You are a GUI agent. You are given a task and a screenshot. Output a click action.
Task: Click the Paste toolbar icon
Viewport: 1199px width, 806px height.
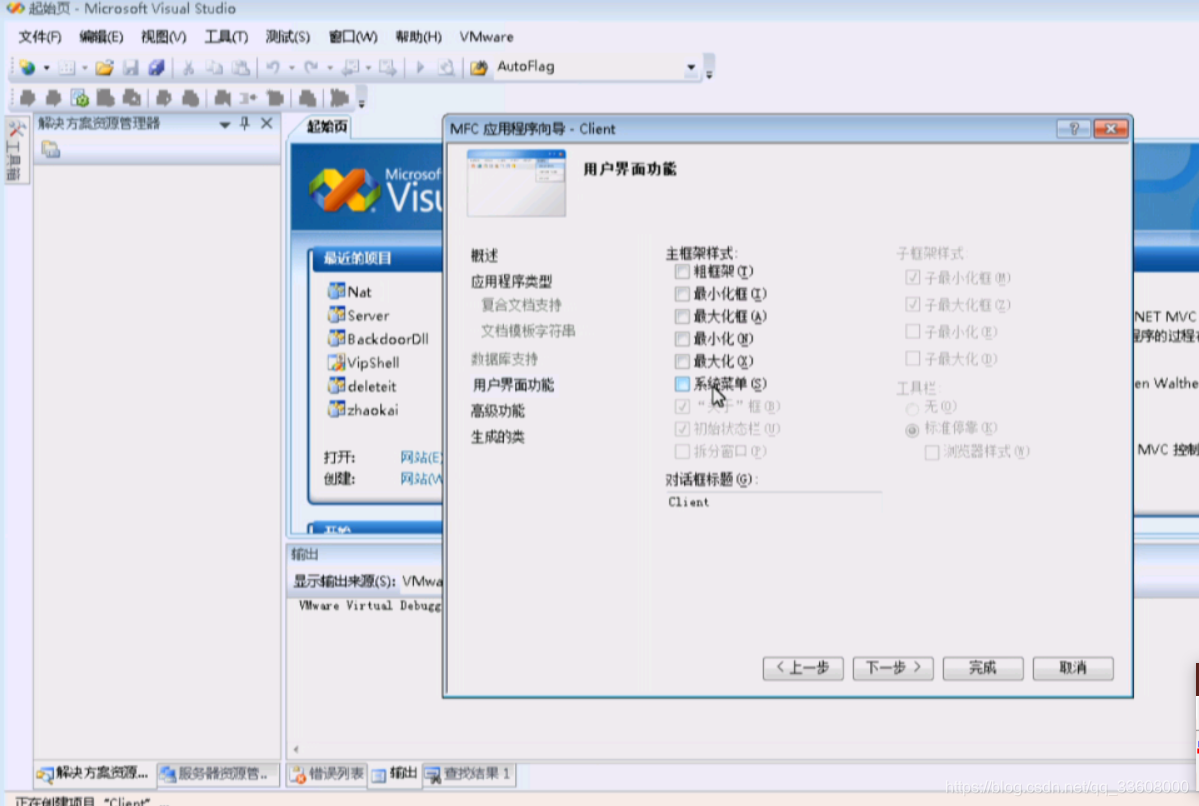click(x=242, y=67)
